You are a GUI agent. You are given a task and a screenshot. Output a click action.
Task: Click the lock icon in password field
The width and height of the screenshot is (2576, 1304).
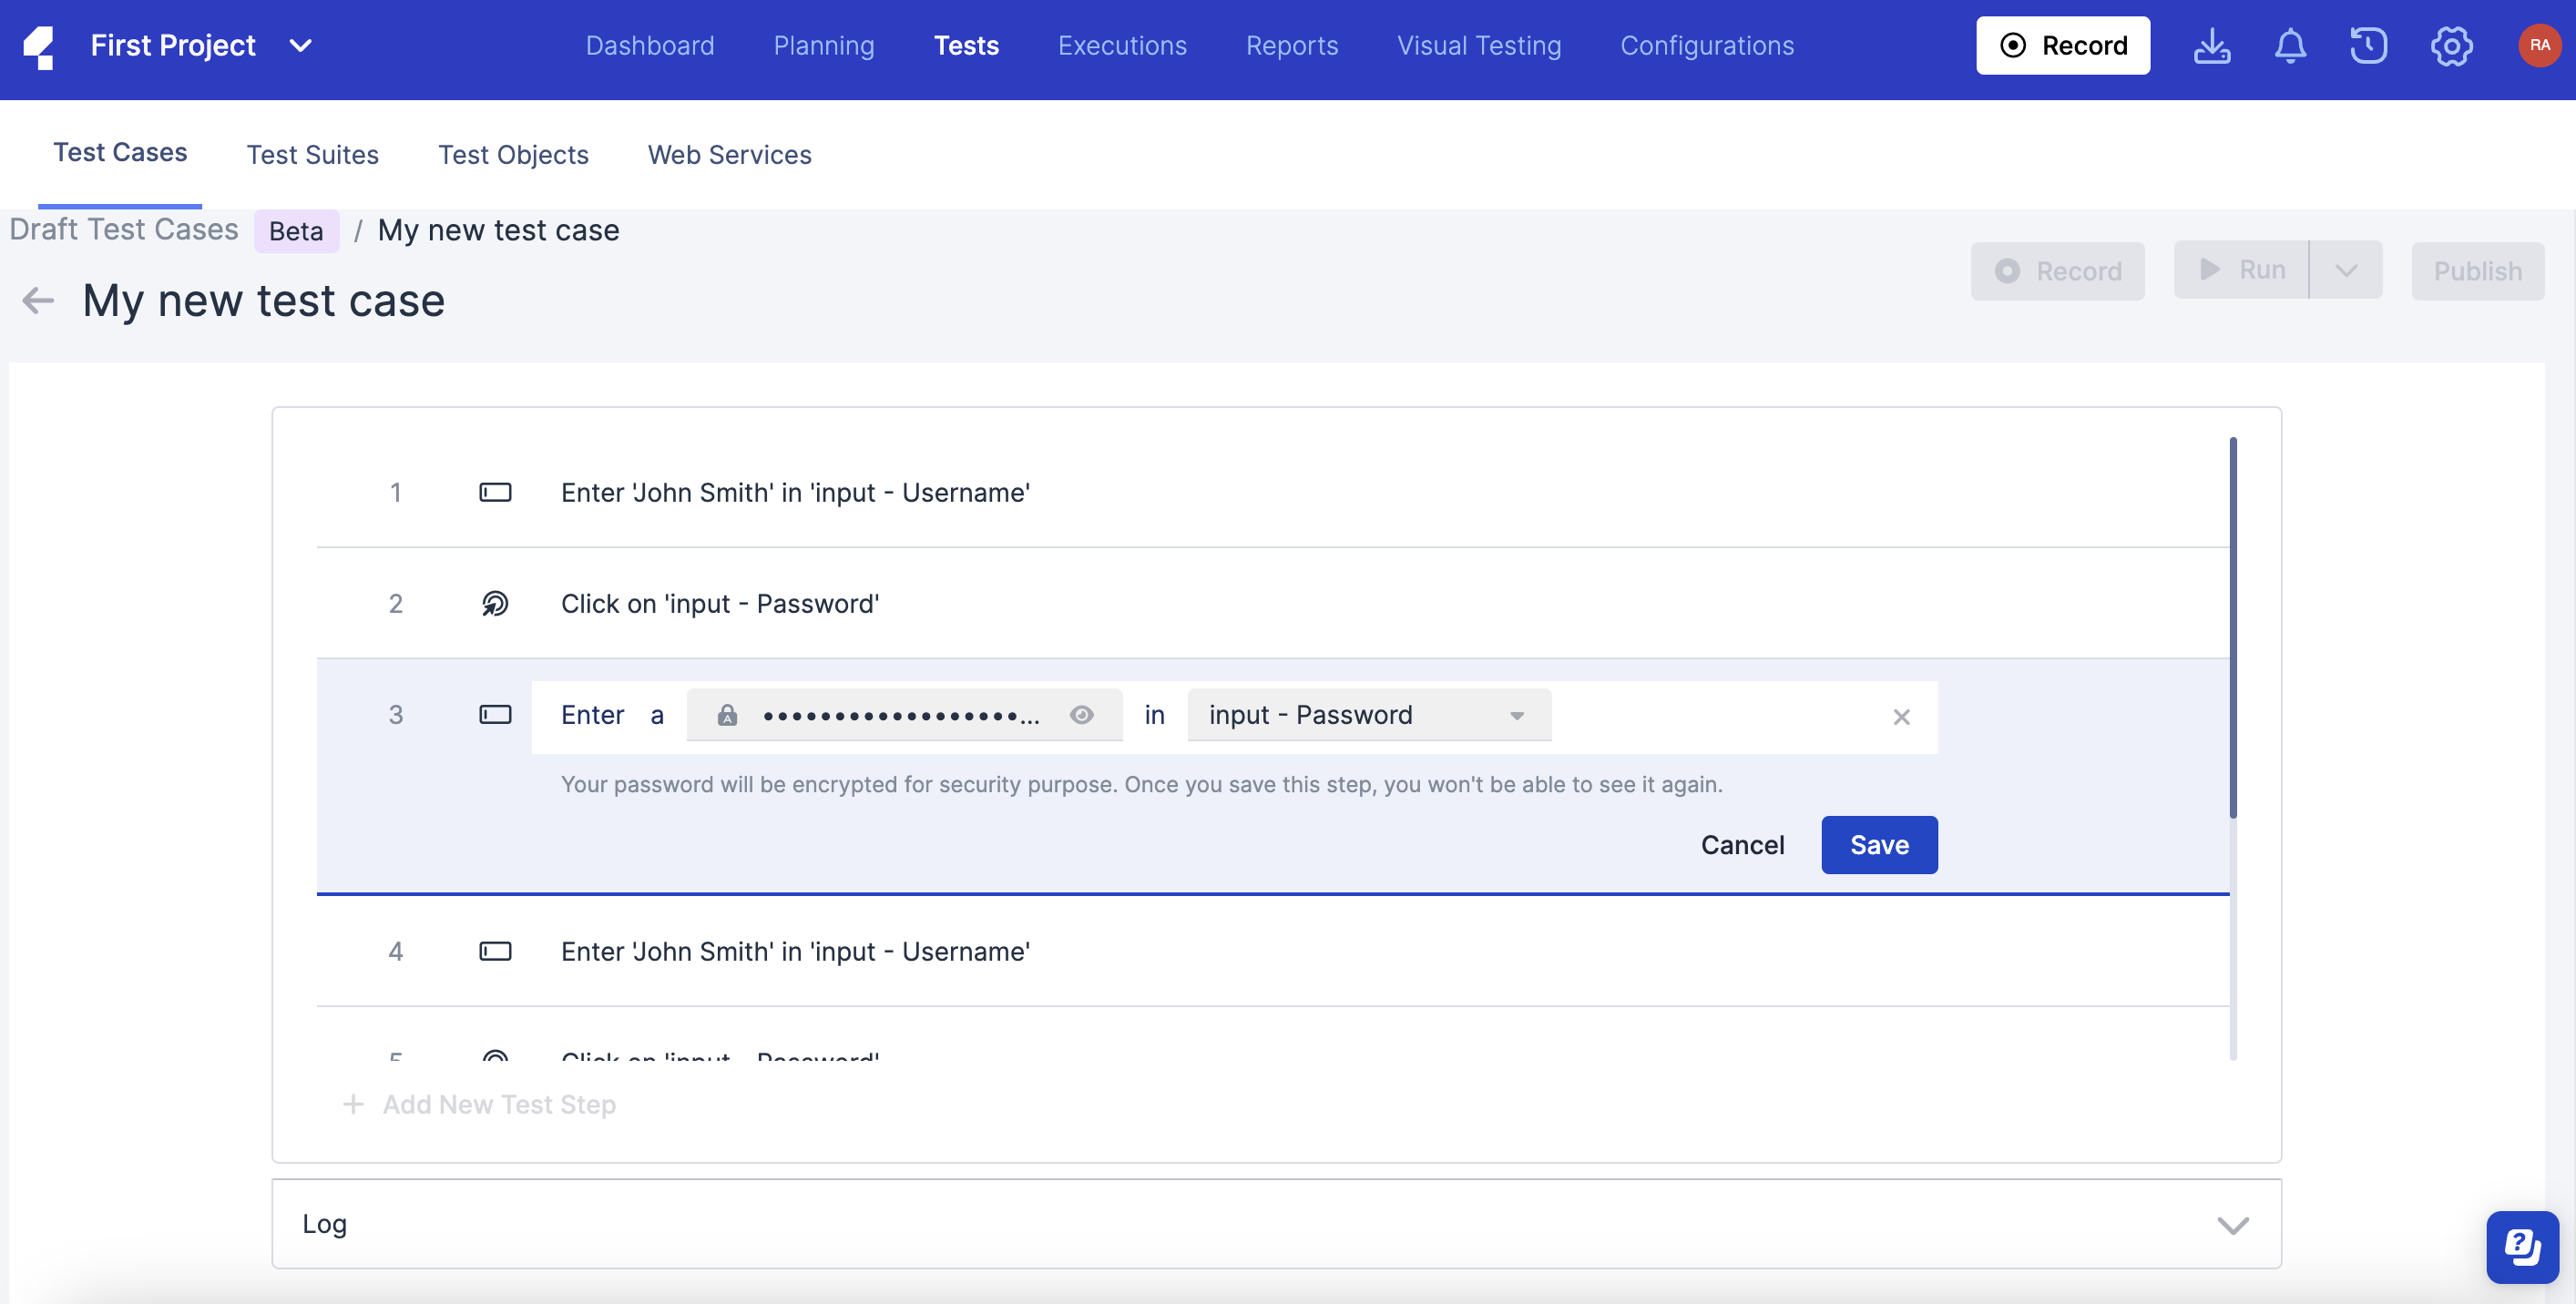[727, 716]
